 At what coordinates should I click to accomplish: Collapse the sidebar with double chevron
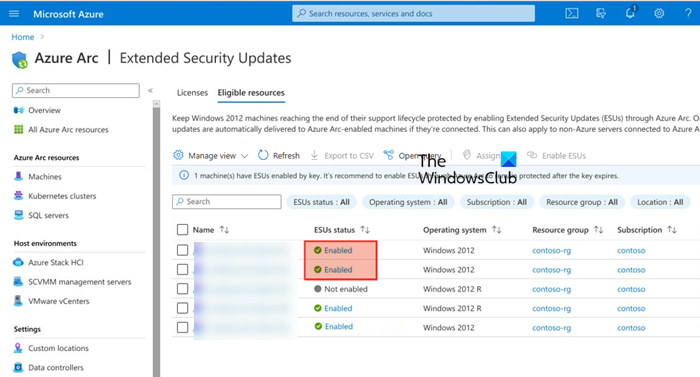[150, 90]
